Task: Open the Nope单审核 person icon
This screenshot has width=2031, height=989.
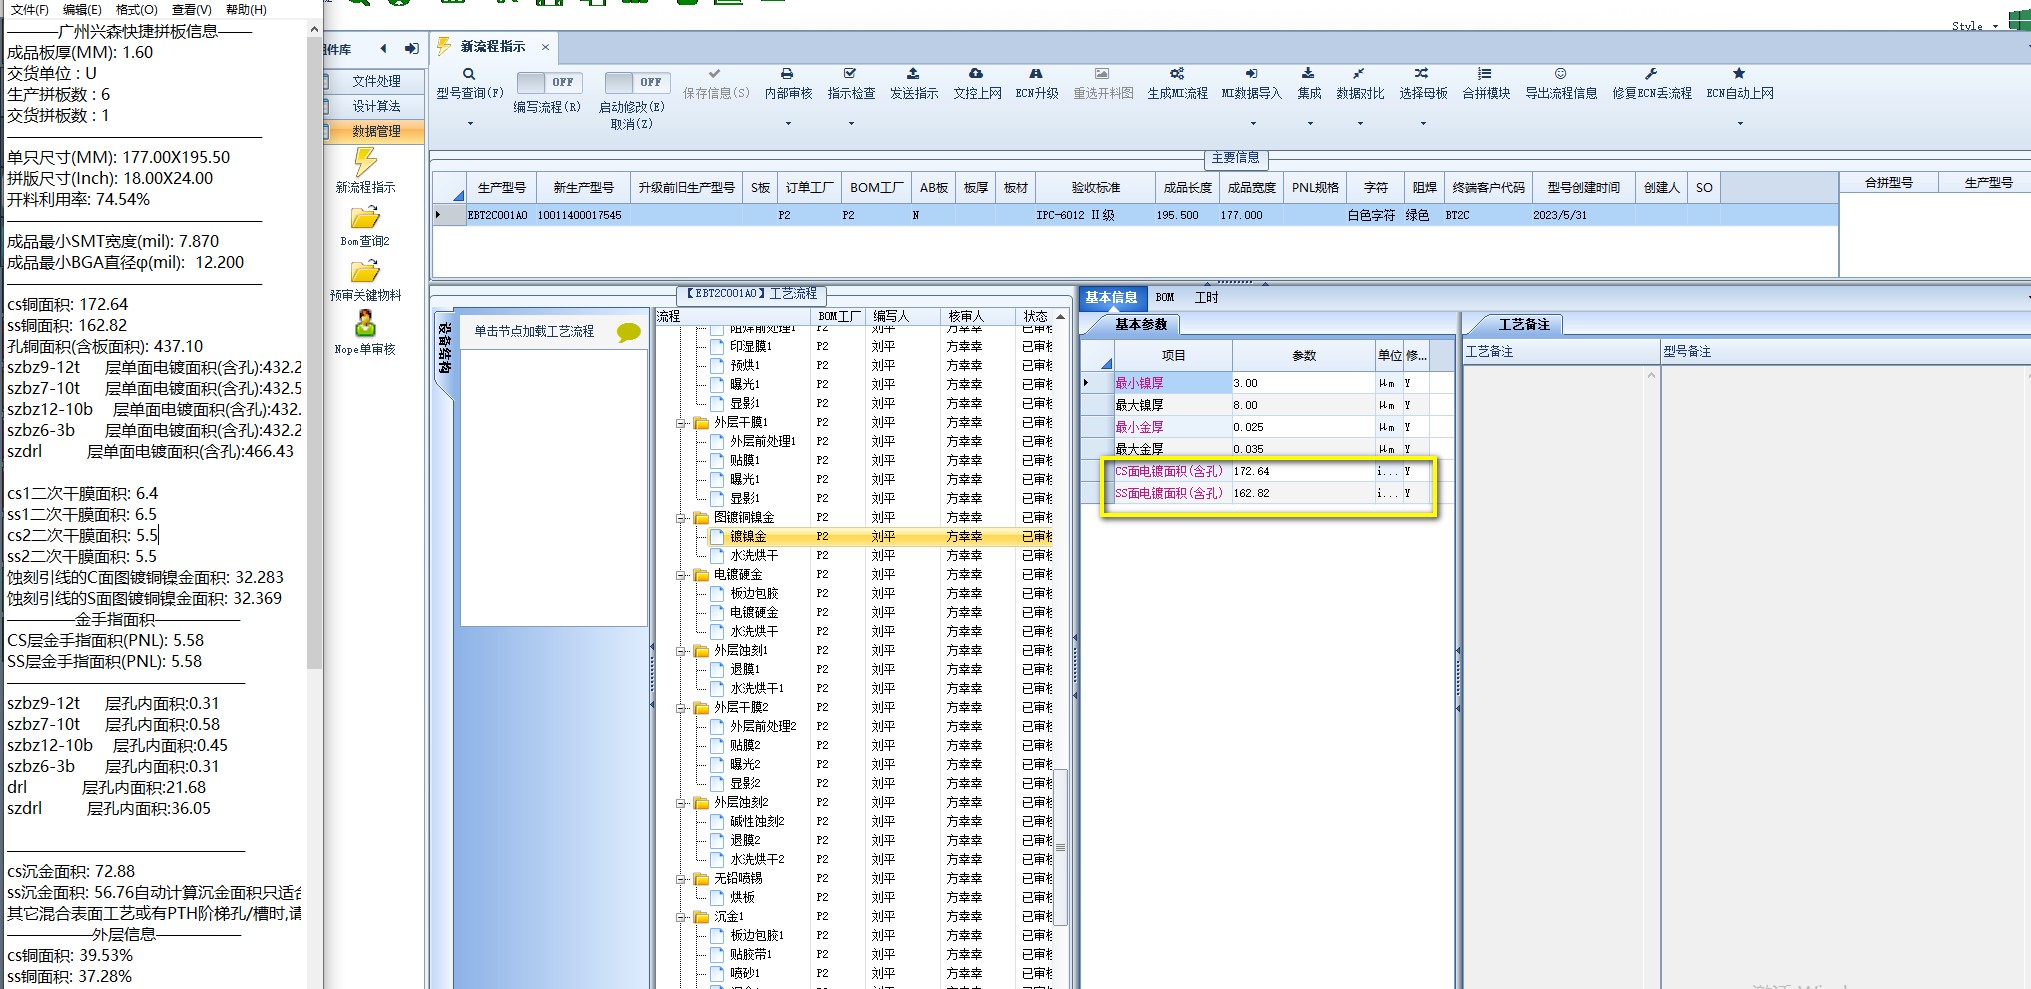Action: (x=365, y=324)
